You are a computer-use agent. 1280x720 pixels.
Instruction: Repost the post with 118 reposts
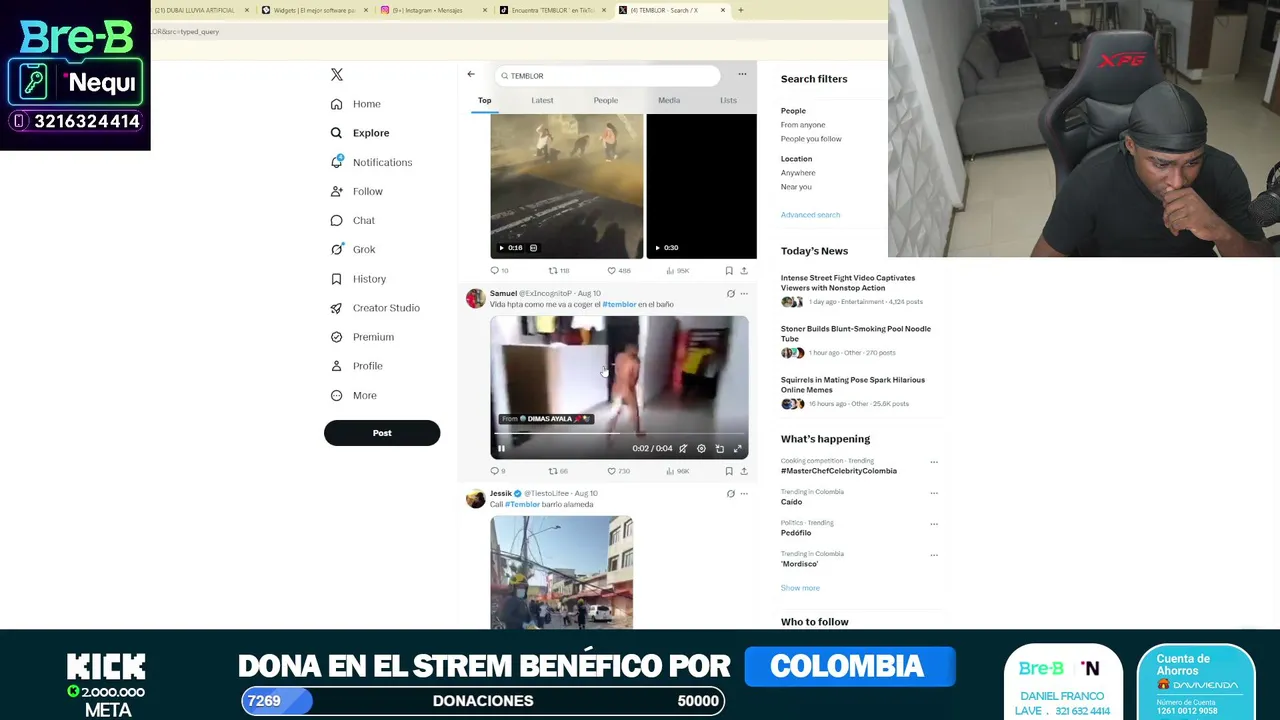[x=558, y=271]
